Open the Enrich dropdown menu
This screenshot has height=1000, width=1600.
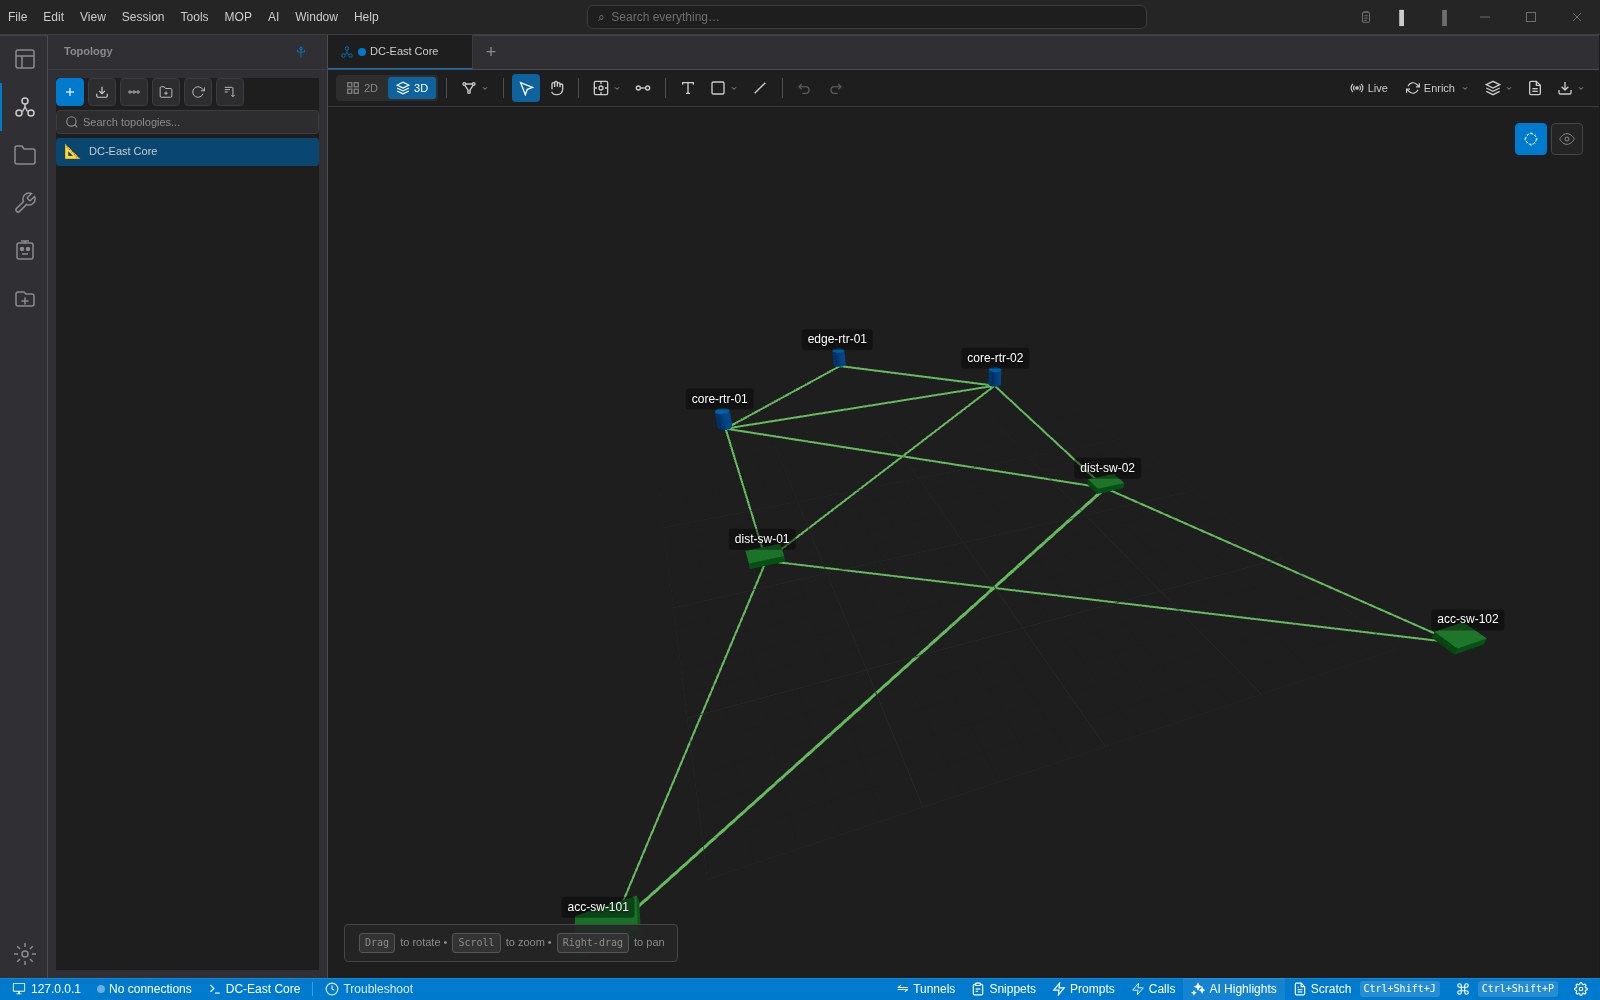click(x=1437, y=88)
